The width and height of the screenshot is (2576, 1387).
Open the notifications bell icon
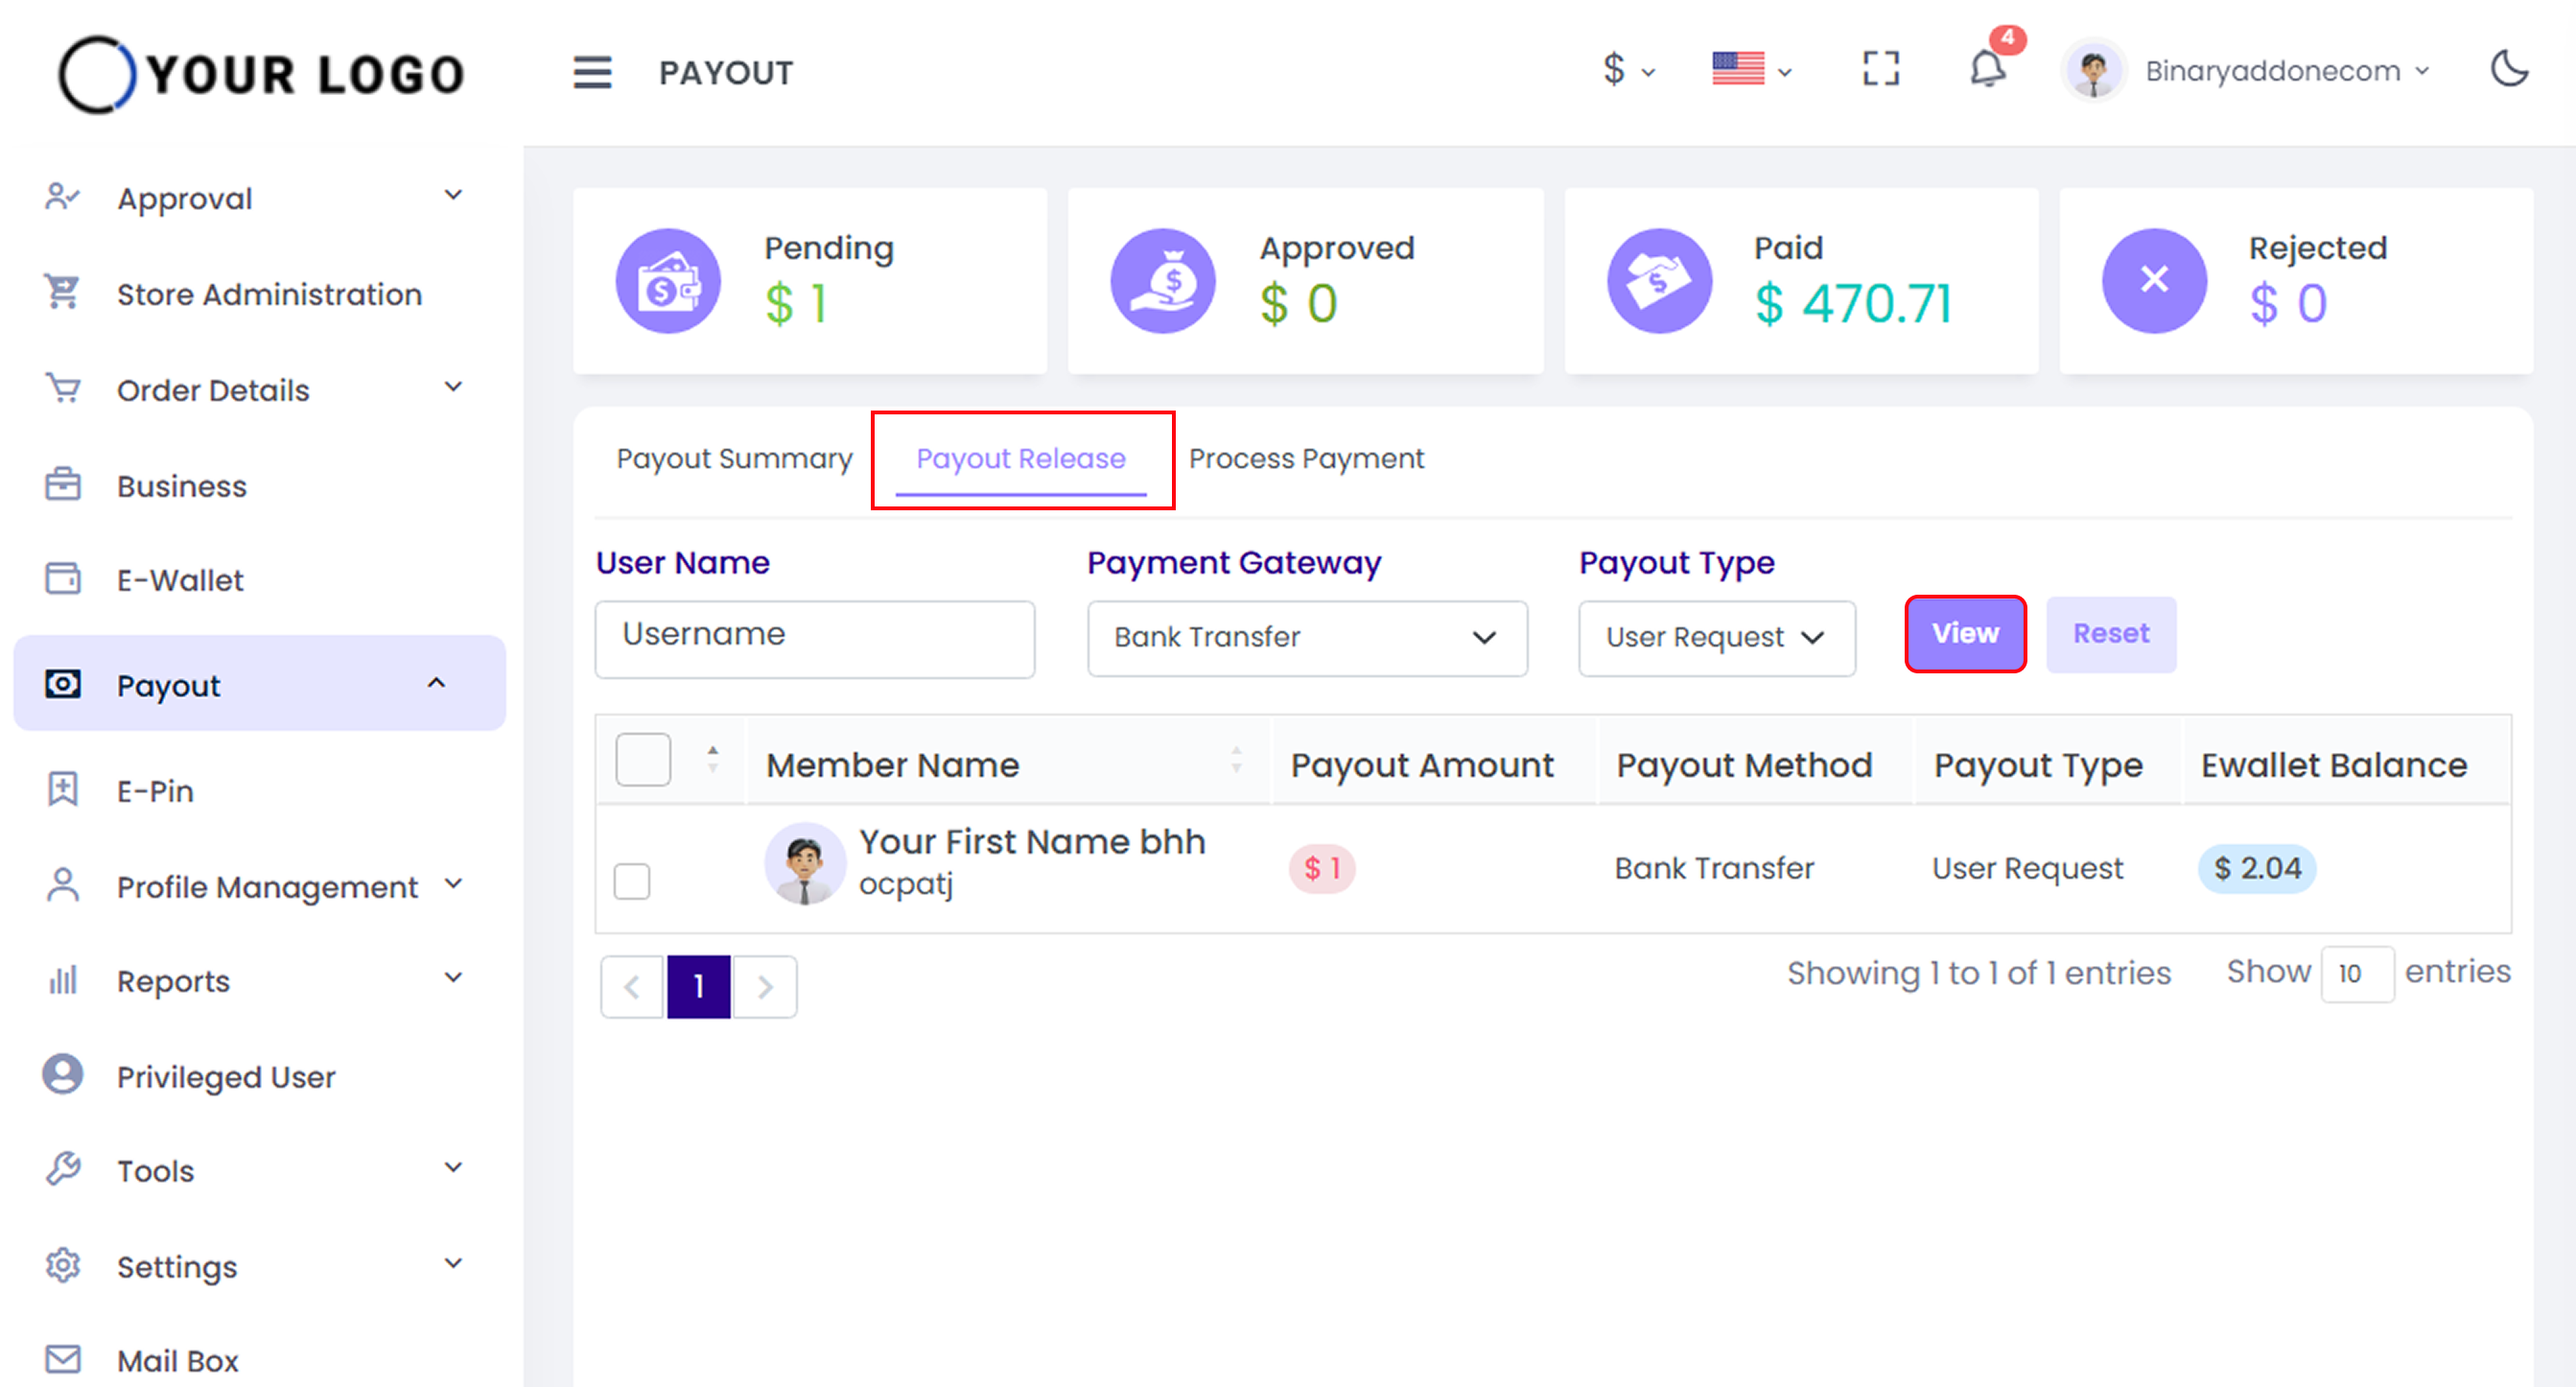[1987, 69]
